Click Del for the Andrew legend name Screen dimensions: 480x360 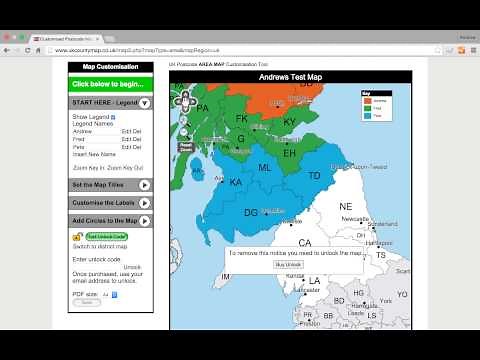[x=137, y=131]
